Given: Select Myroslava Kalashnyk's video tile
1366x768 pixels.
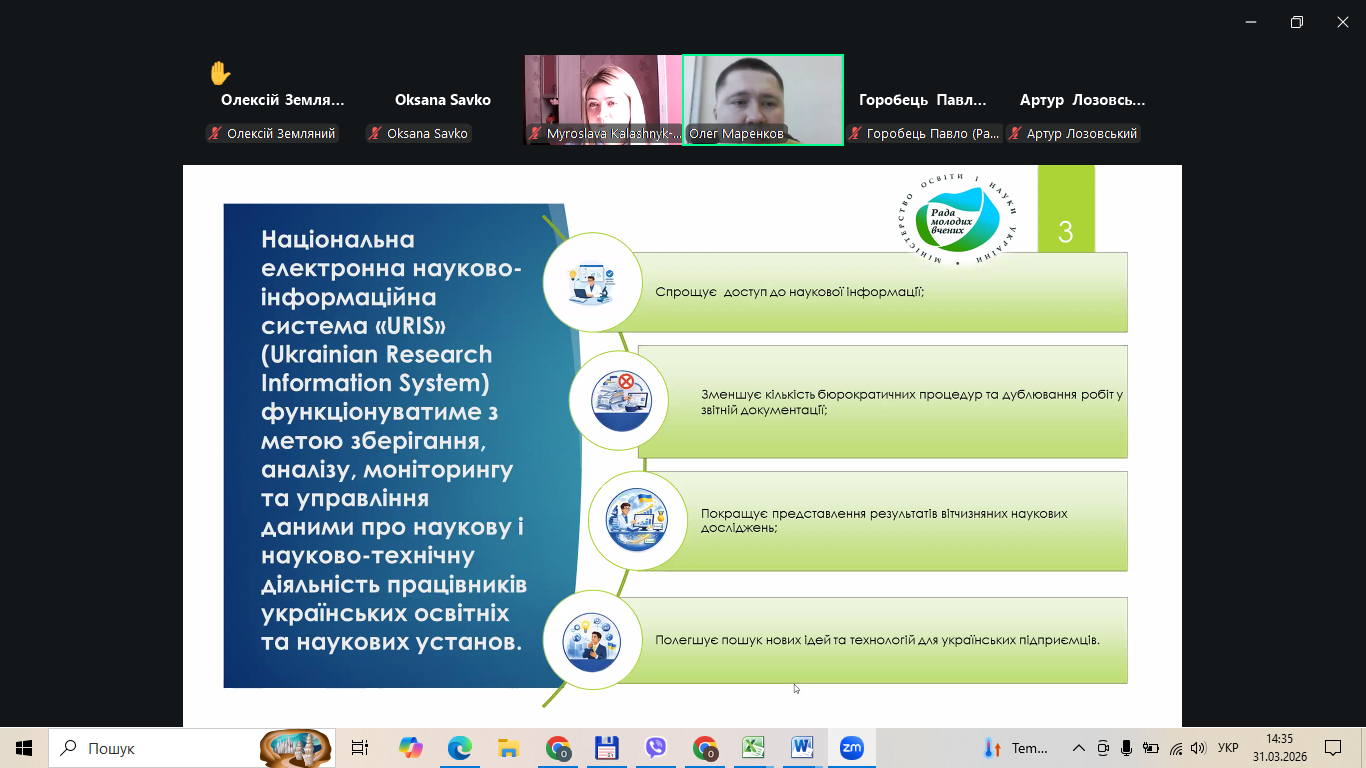Looking at the screenshot, I should 603,100.
